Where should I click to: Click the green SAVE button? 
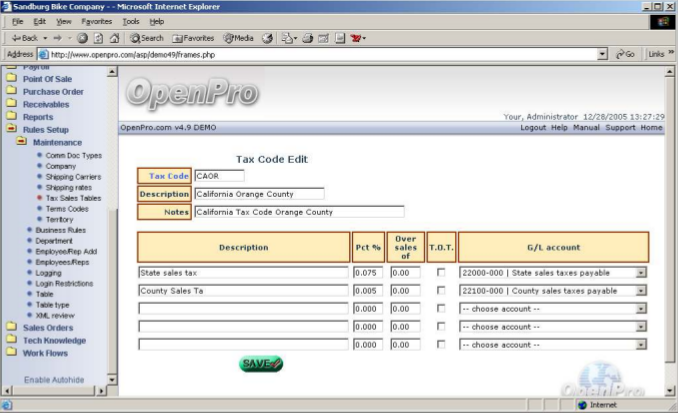(260, 364)
